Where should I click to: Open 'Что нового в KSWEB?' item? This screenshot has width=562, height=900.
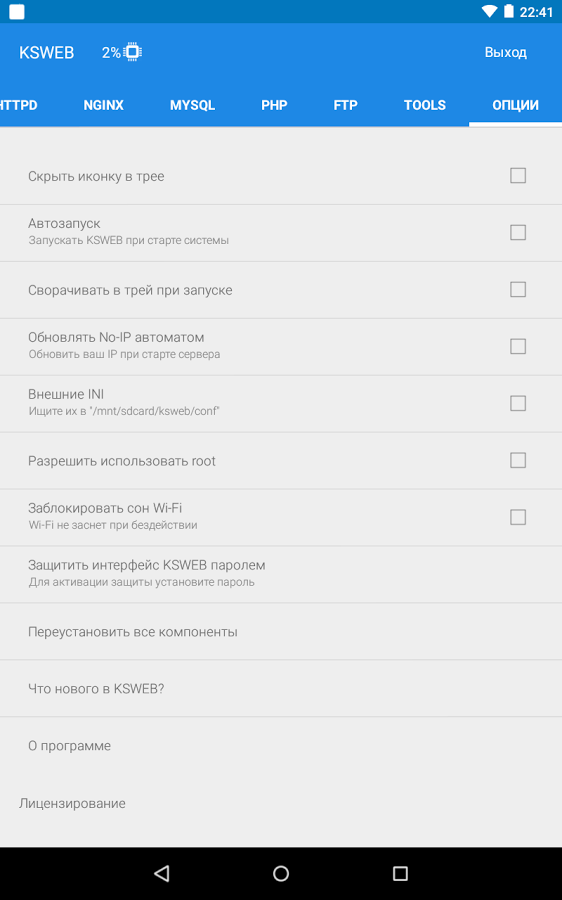281,688
